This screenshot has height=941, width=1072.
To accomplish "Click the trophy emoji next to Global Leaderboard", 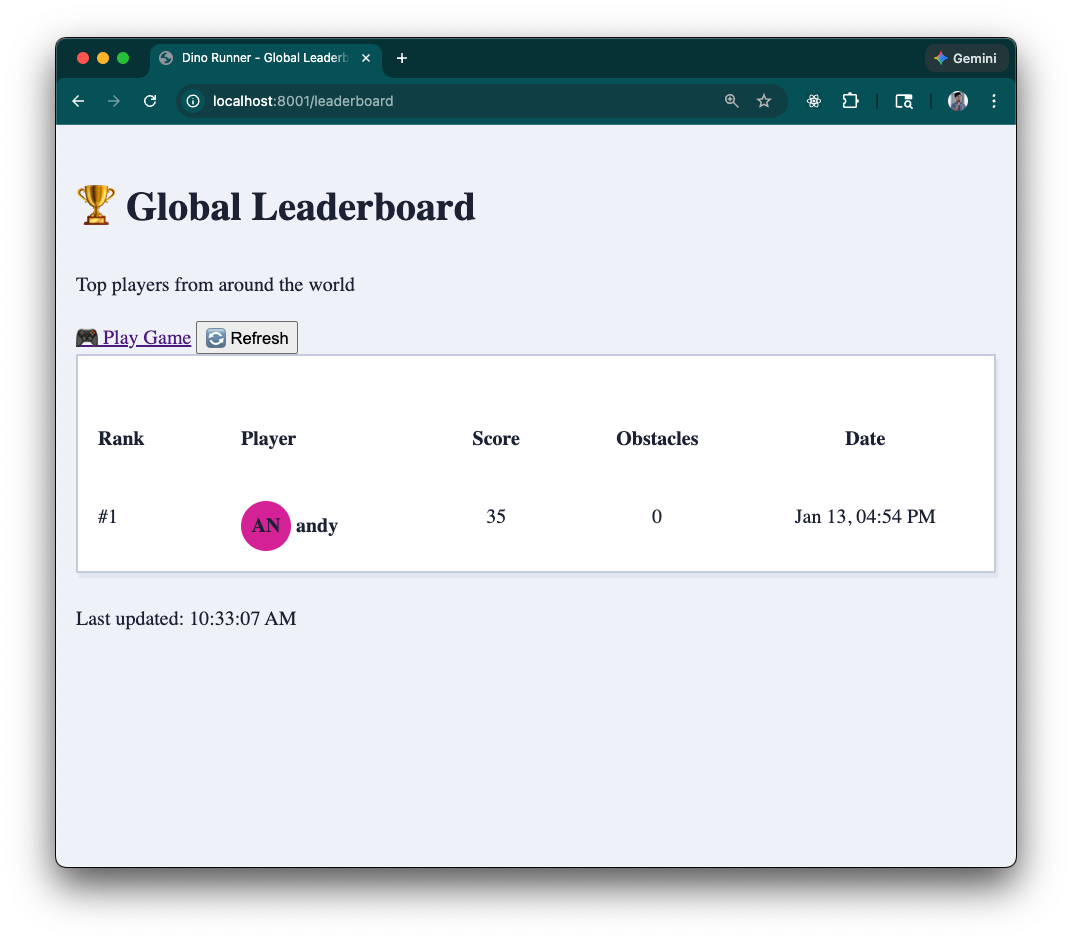I will tap(95, 205).
